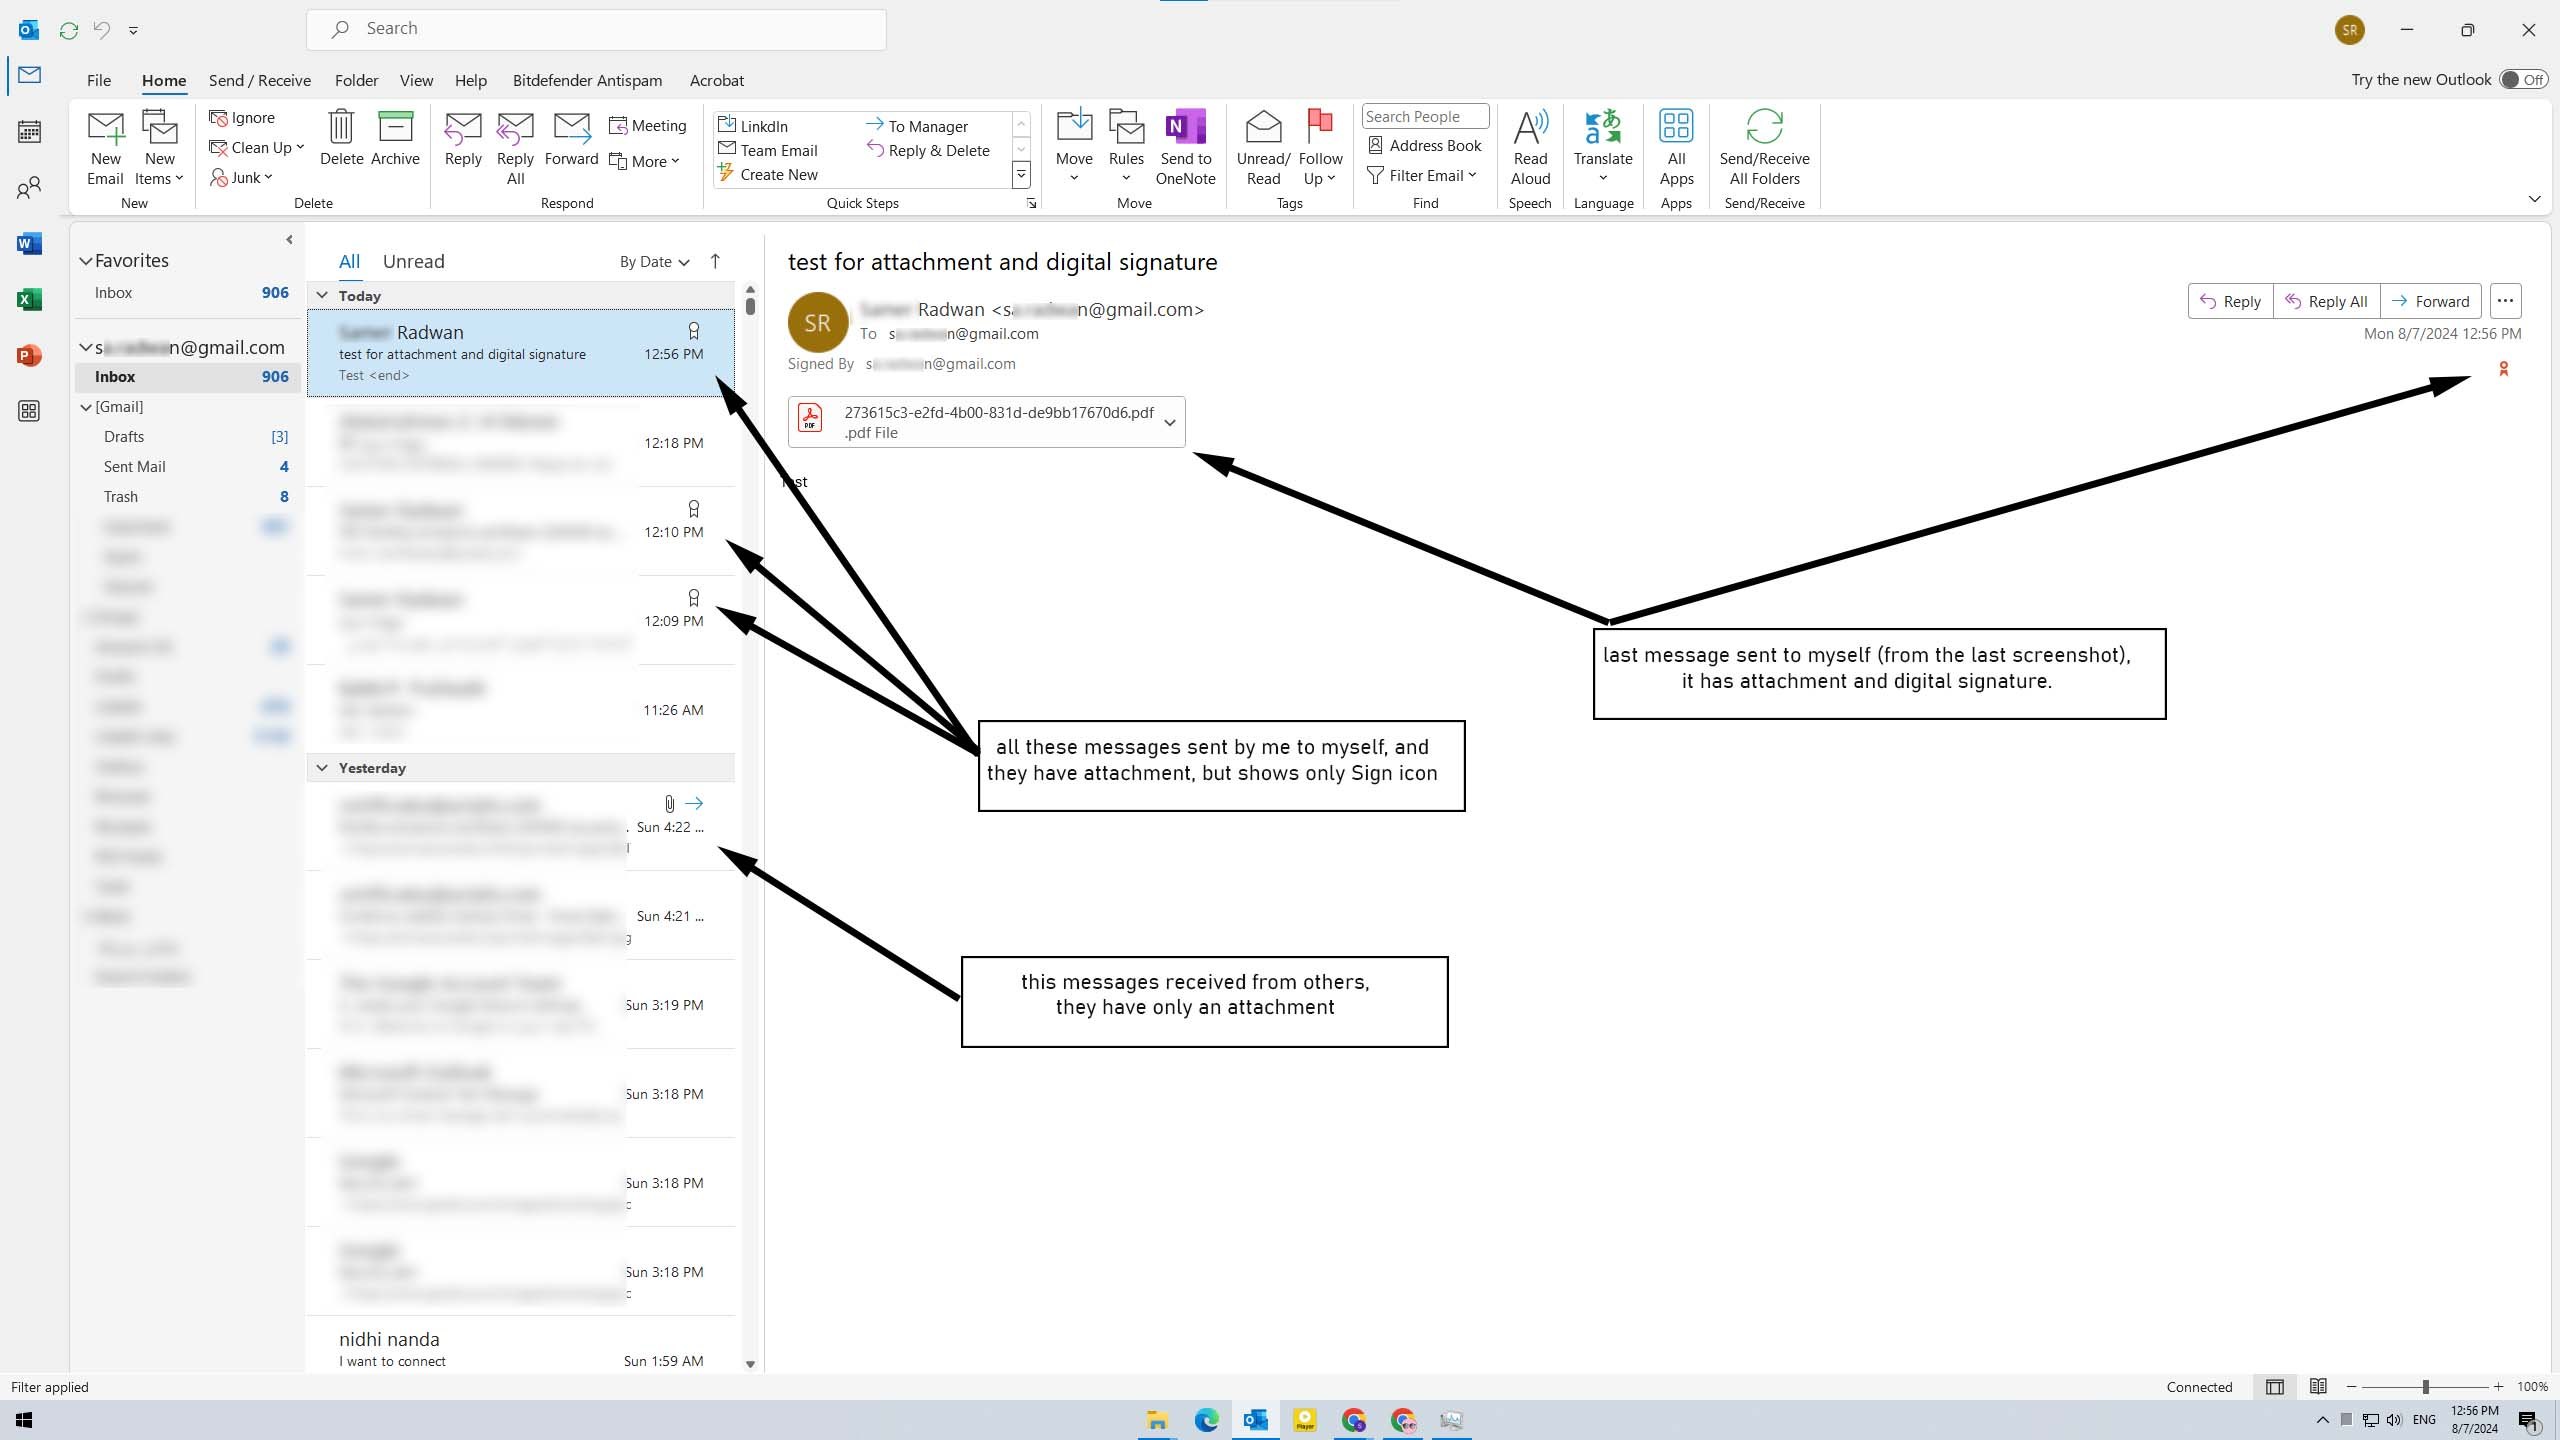Open the Send / Receive ribbon tab
Screen dimensions: 2560x1440
click(259, 80)
